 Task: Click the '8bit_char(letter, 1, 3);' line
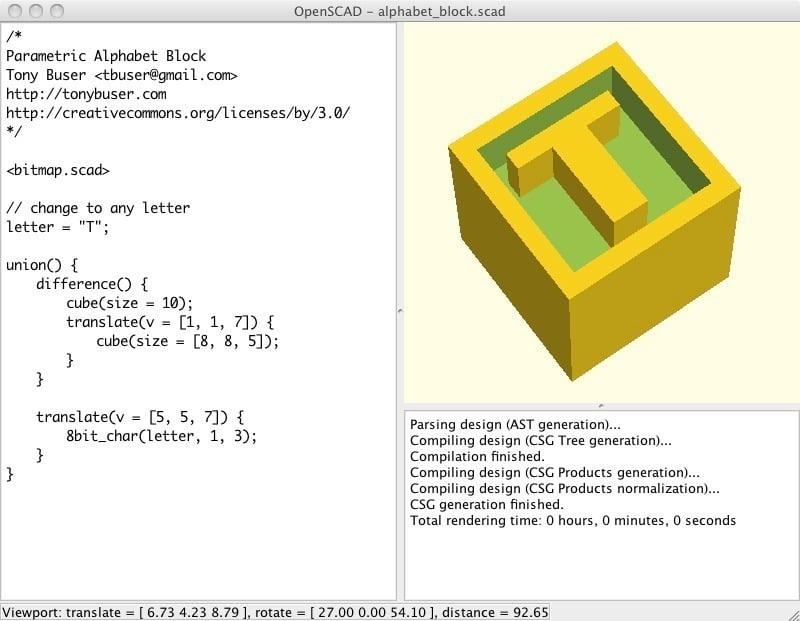(x=161, y=436)
